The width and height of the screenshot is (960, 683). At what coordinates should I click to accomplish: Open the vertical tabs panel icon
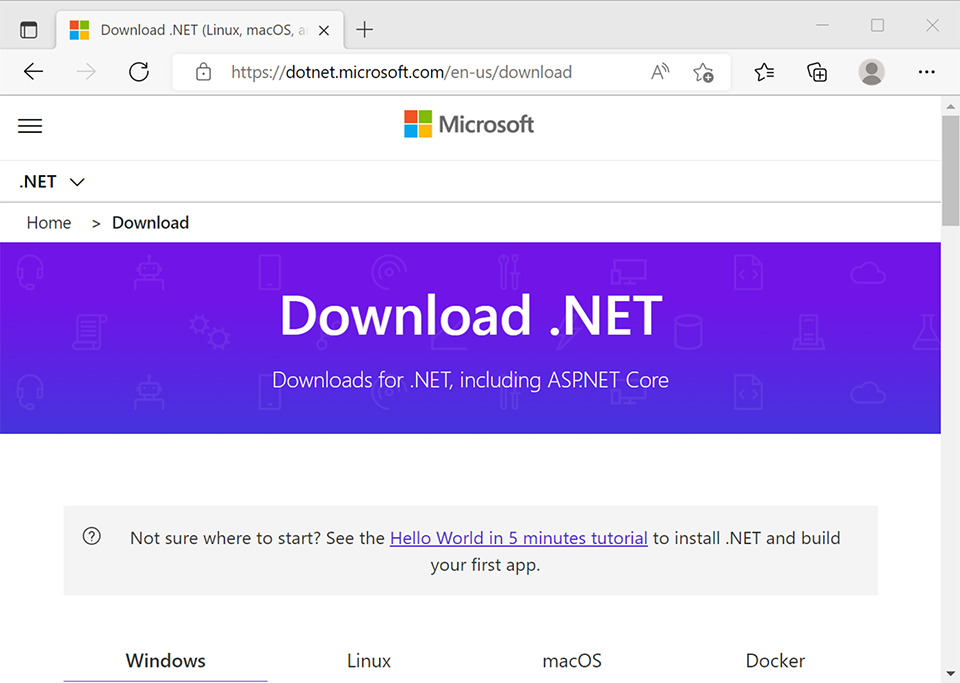(29, 29)
